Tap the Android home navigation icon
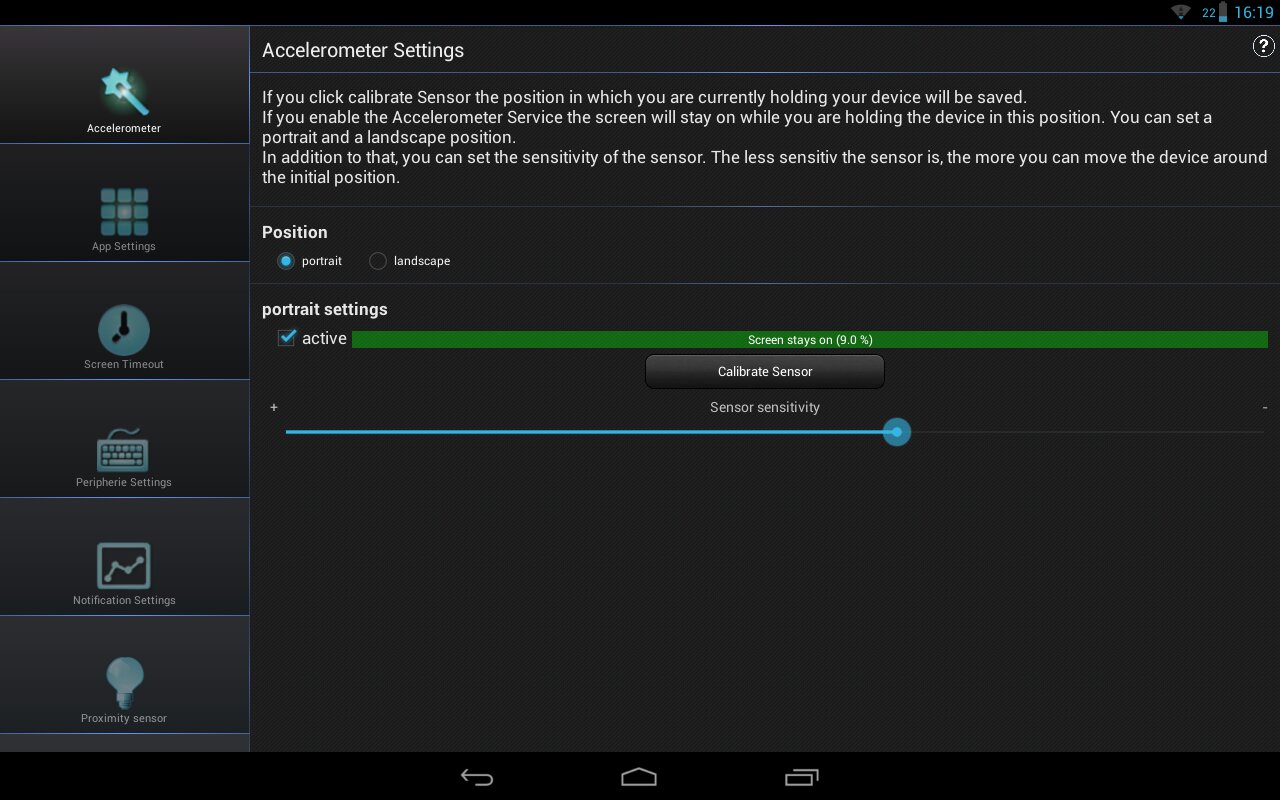The width and height of the screenshot is (1280, 800). pyautogui.click(x=639, y=777)
